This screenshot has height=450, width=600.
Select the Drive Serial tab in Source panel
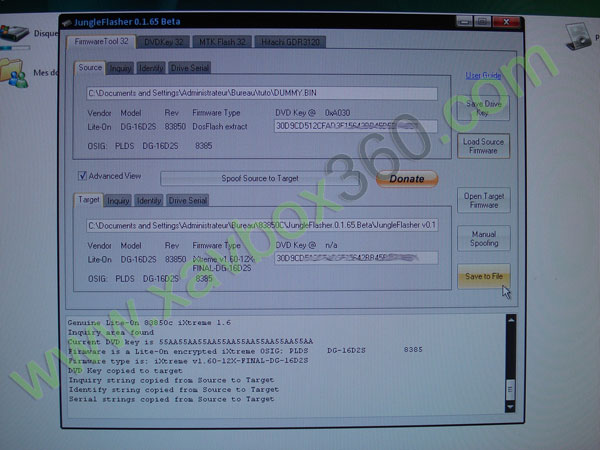[x=189, y=68]
